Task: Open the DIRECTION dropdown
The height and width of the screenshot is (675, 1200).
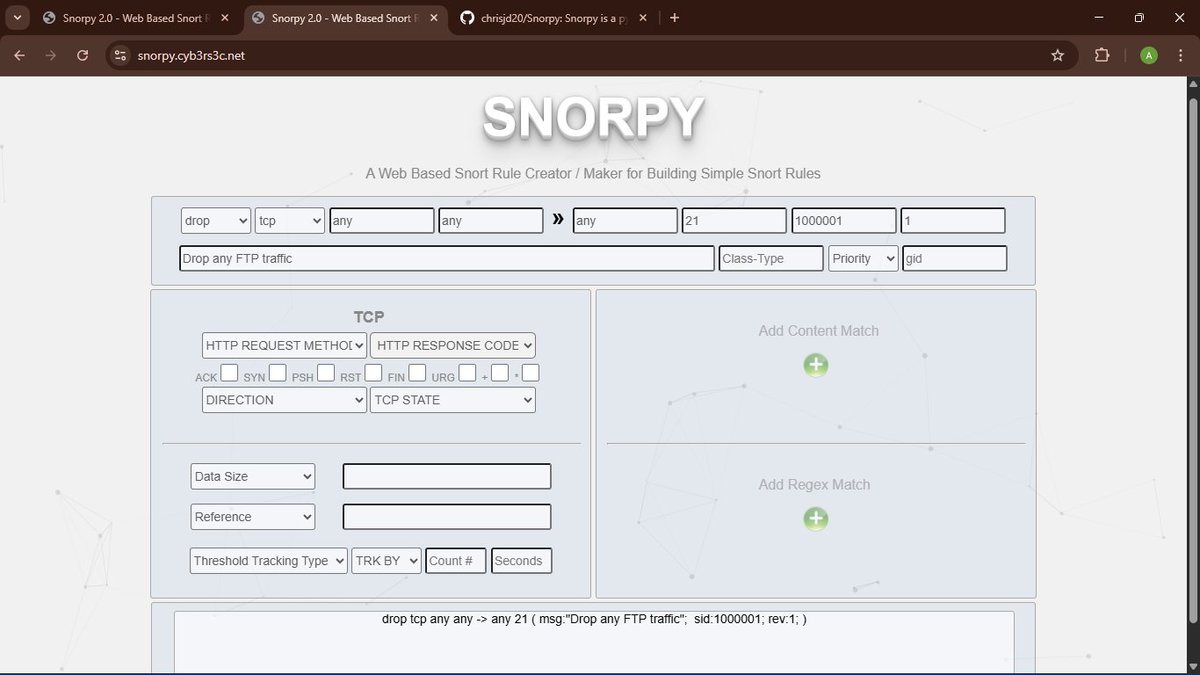Action: [x=284, y=400]
